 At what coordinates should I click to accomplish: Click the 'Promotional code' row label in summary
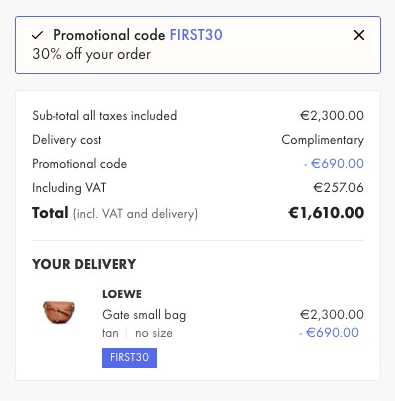tap(79, 164)
